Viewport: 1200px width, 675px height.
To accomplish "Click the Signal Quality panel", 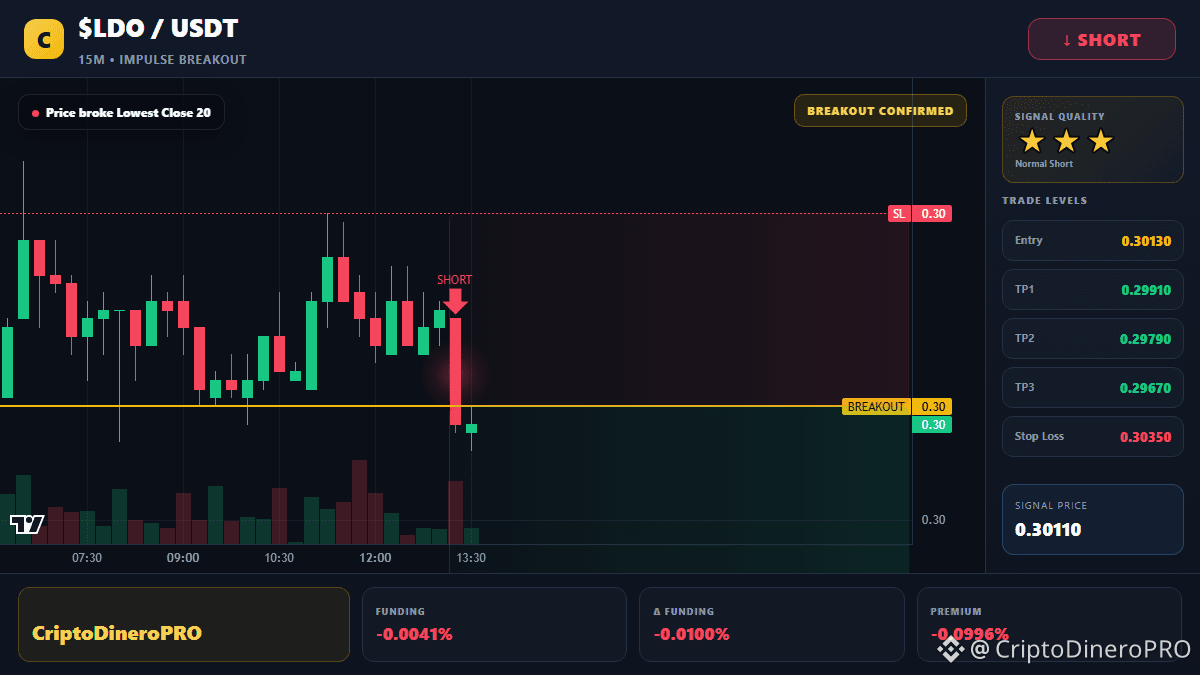I will point(1092,139).
